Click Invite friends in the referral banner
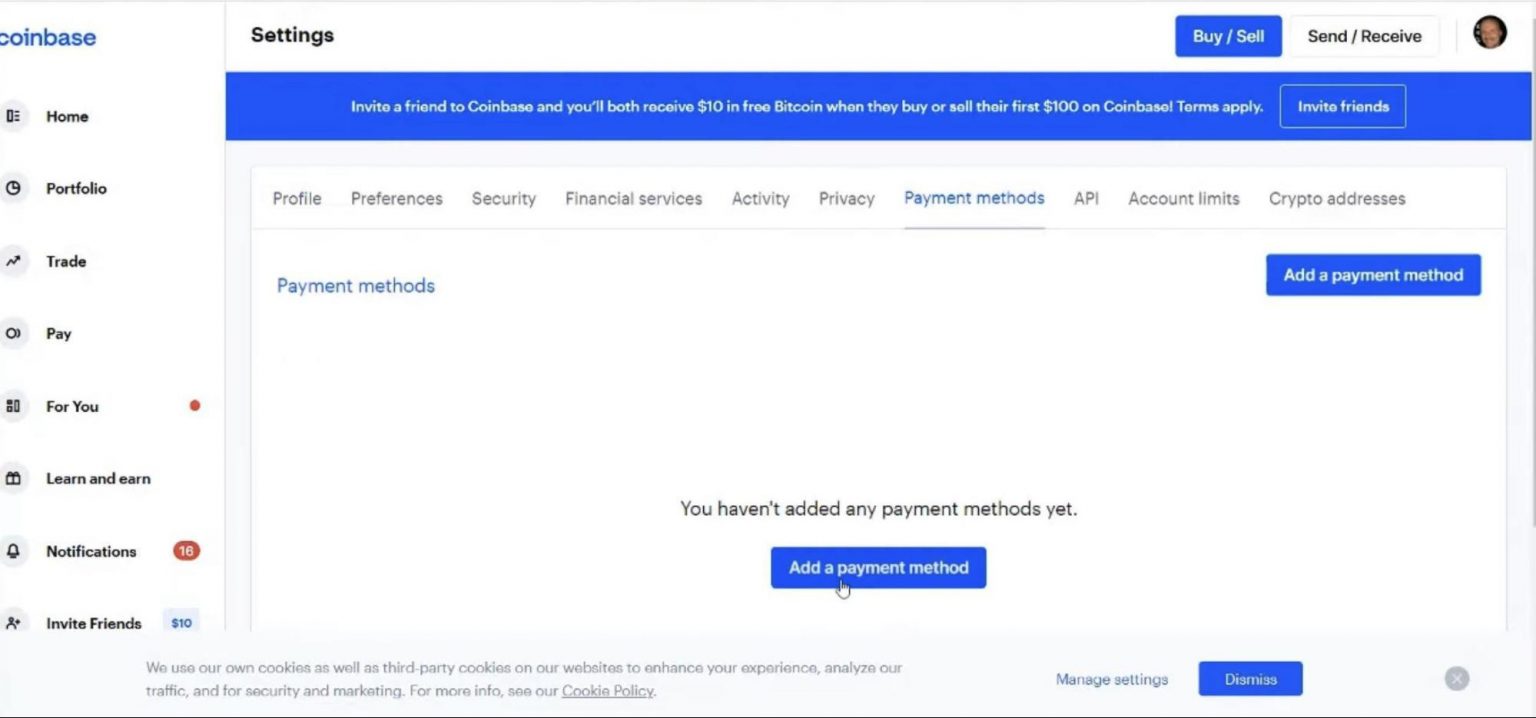 [1343, 106]
